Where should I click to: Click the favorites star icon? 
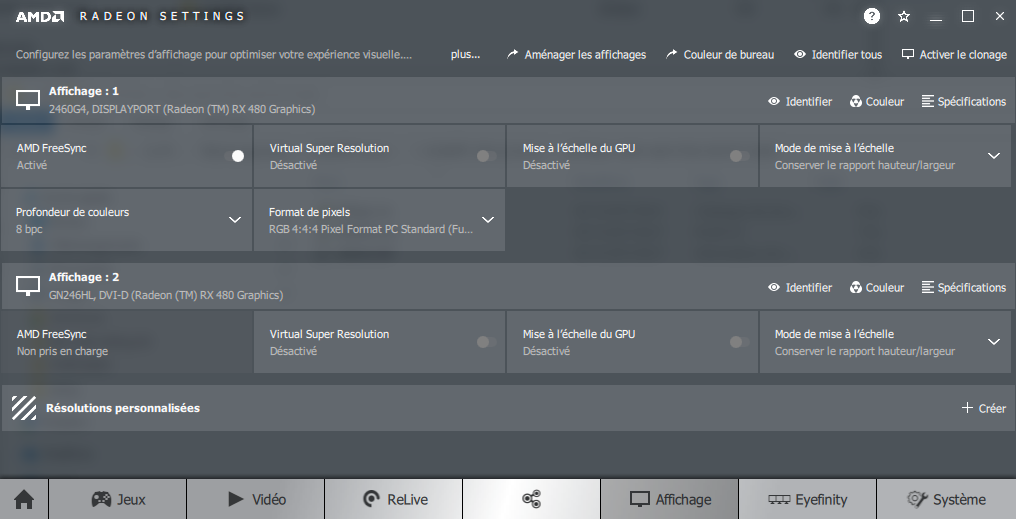pyautogui.click(x=904, y=16)
